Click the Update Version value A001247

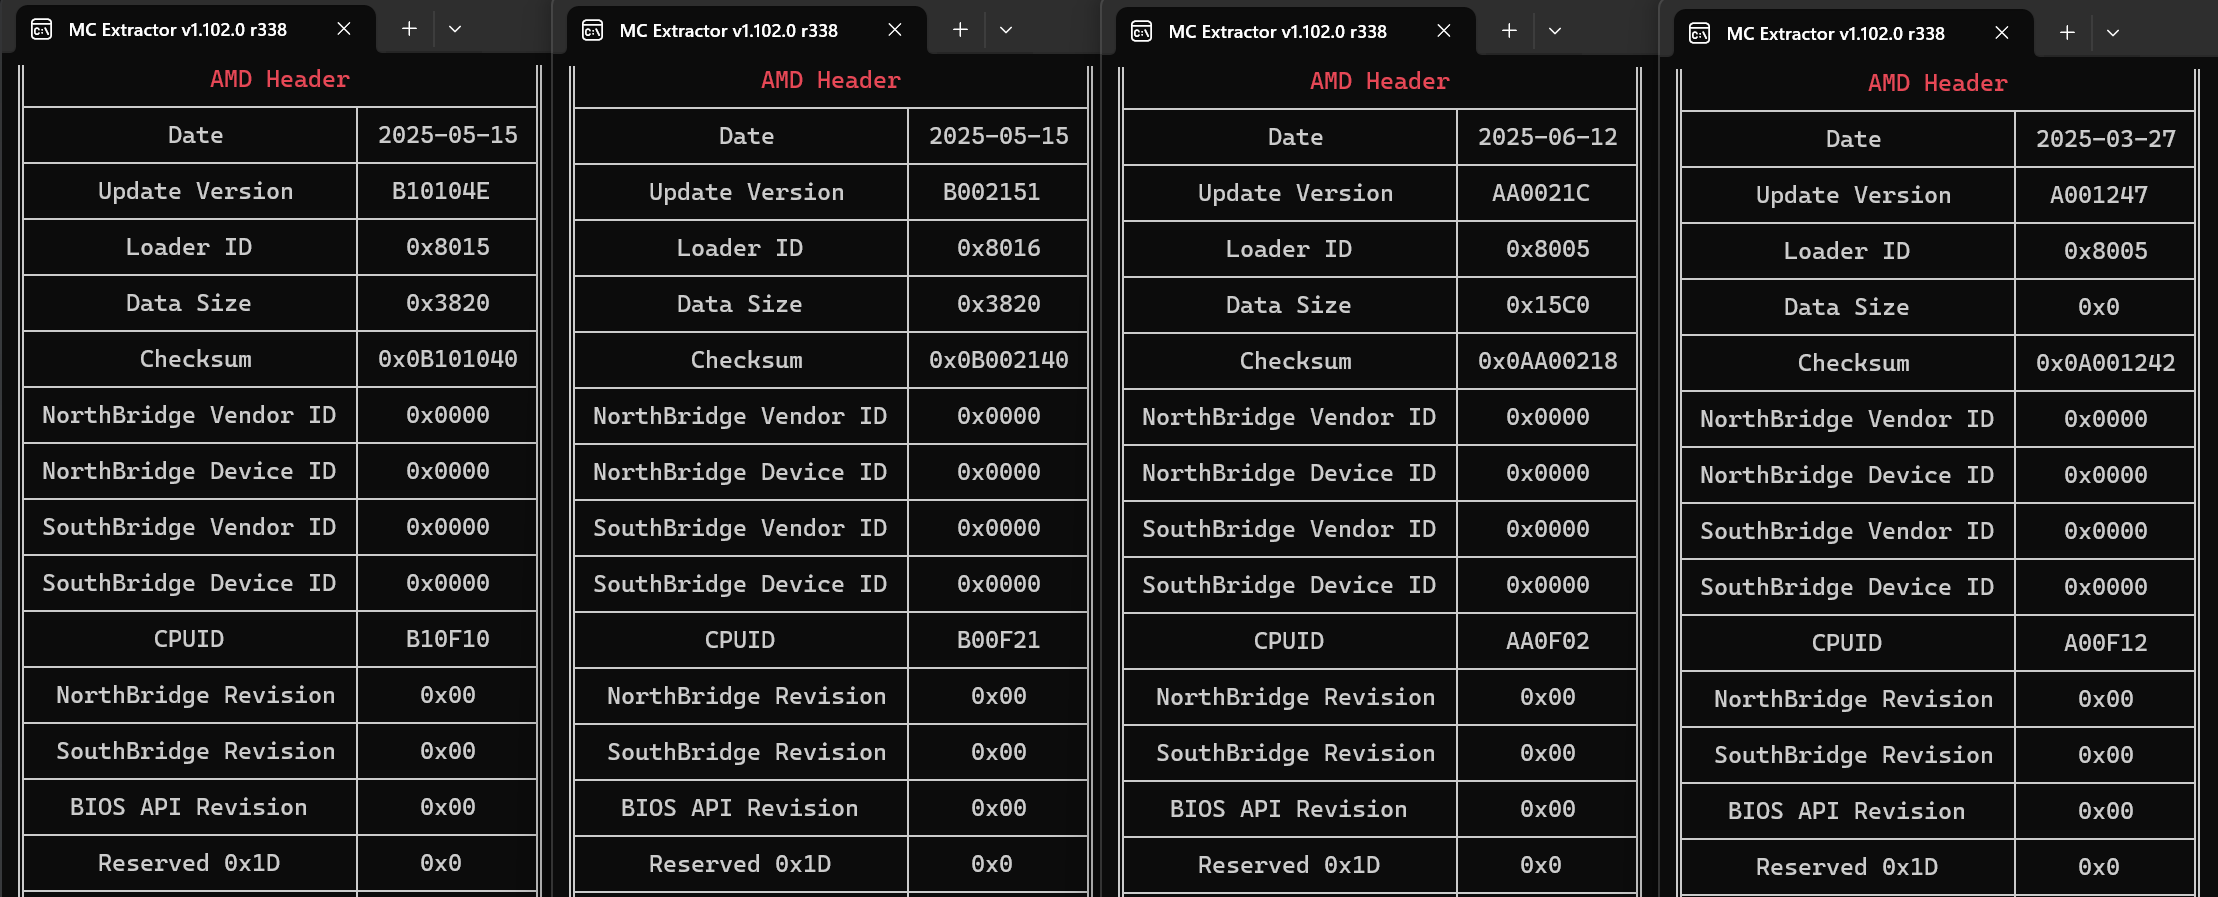(2099, 195)
